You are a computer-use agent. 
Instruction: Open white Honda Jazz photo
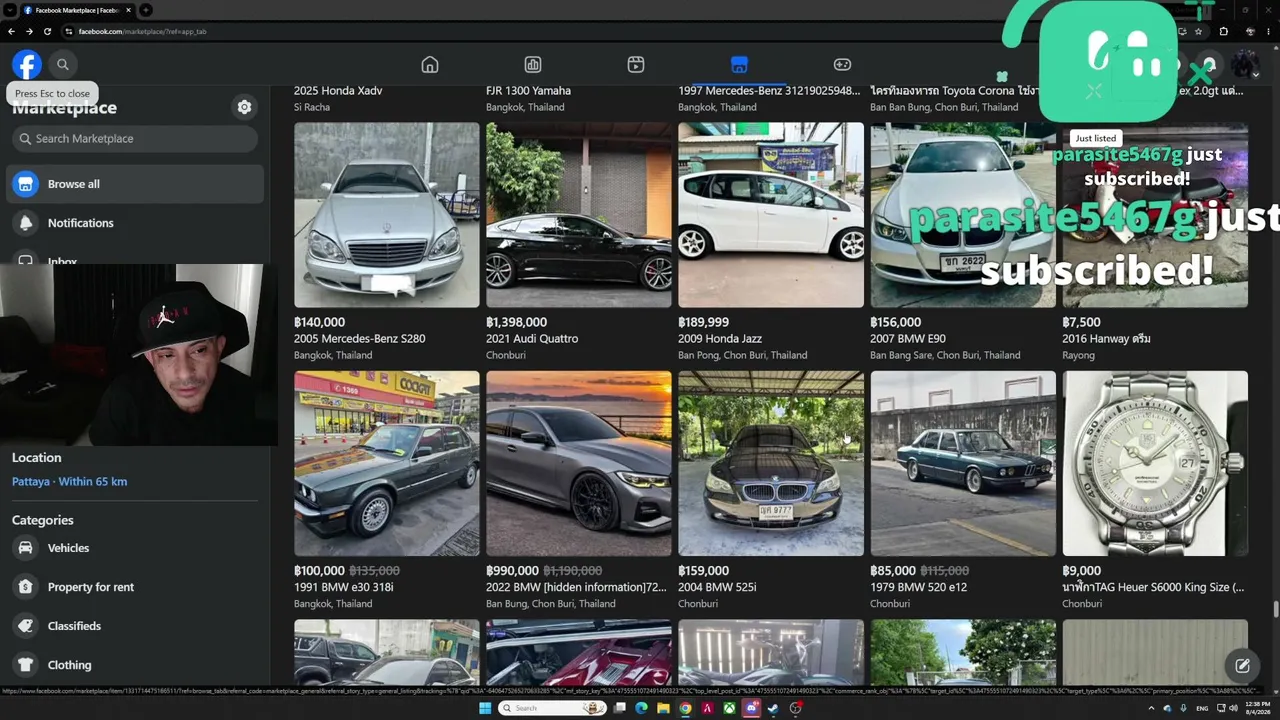point(771,215)
